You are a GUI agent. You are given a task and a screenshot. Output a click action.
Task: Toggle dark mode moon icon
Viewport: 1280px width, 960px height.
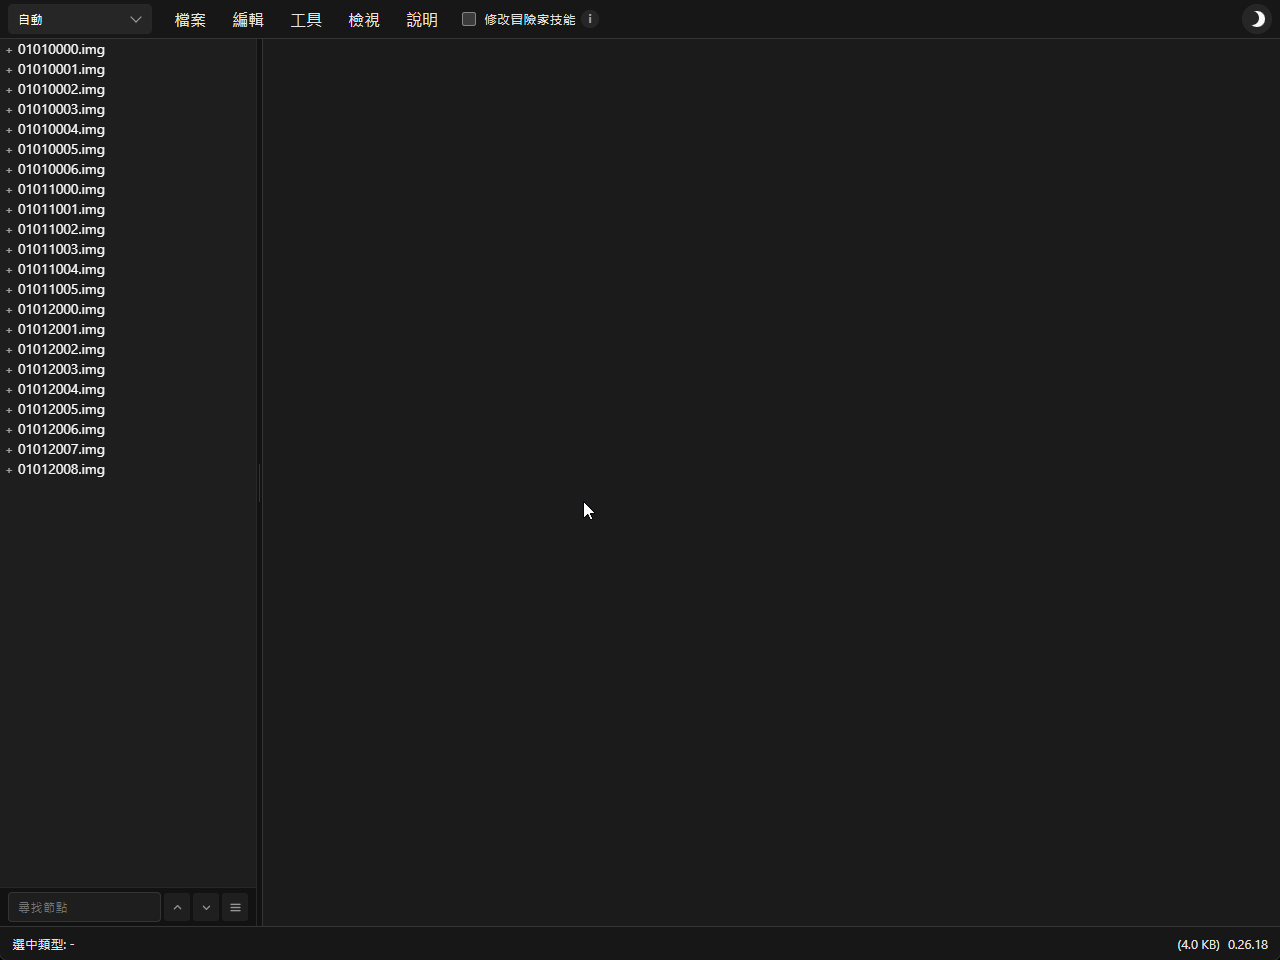[1257, 19]
